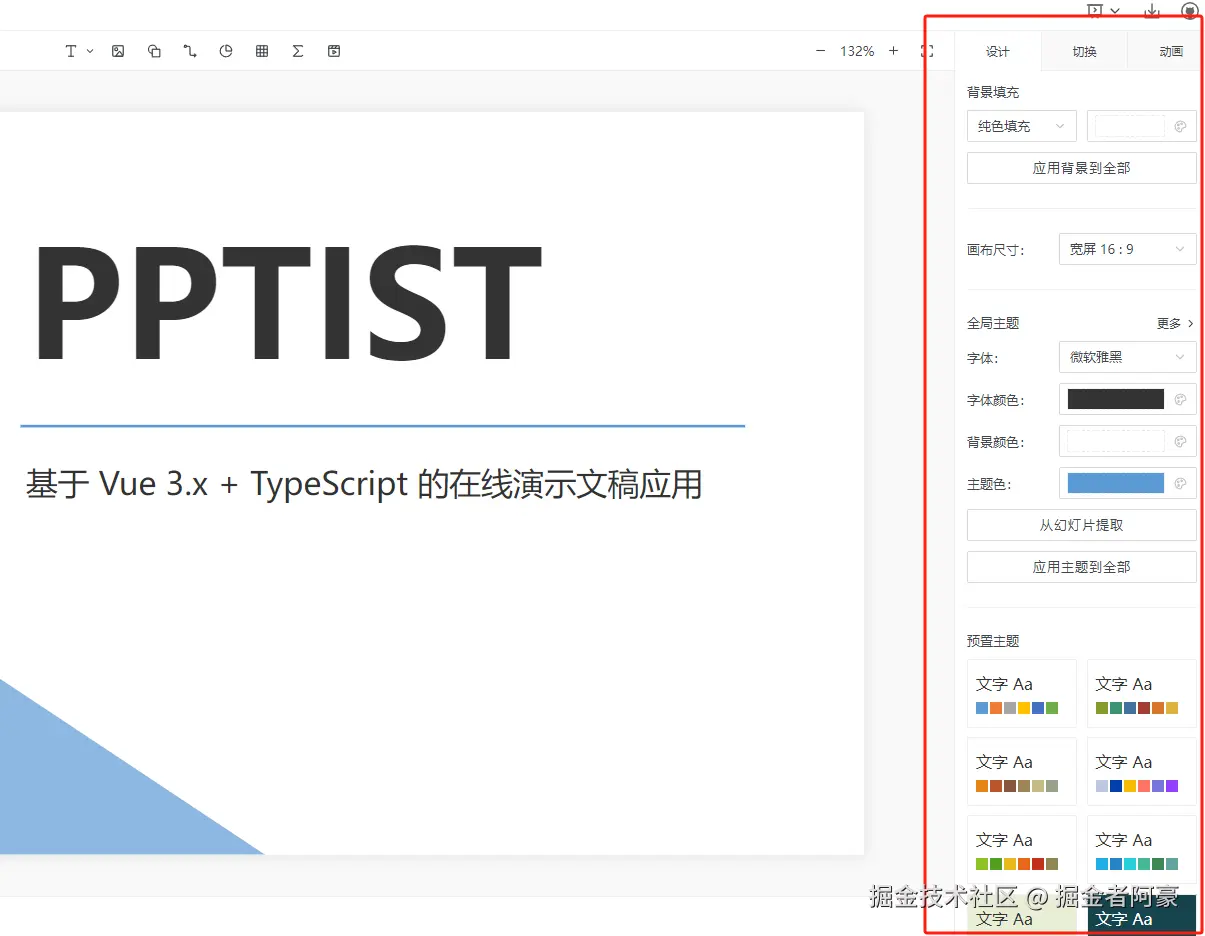
Task: Select the insert image tool
Action: click(118, 51)
